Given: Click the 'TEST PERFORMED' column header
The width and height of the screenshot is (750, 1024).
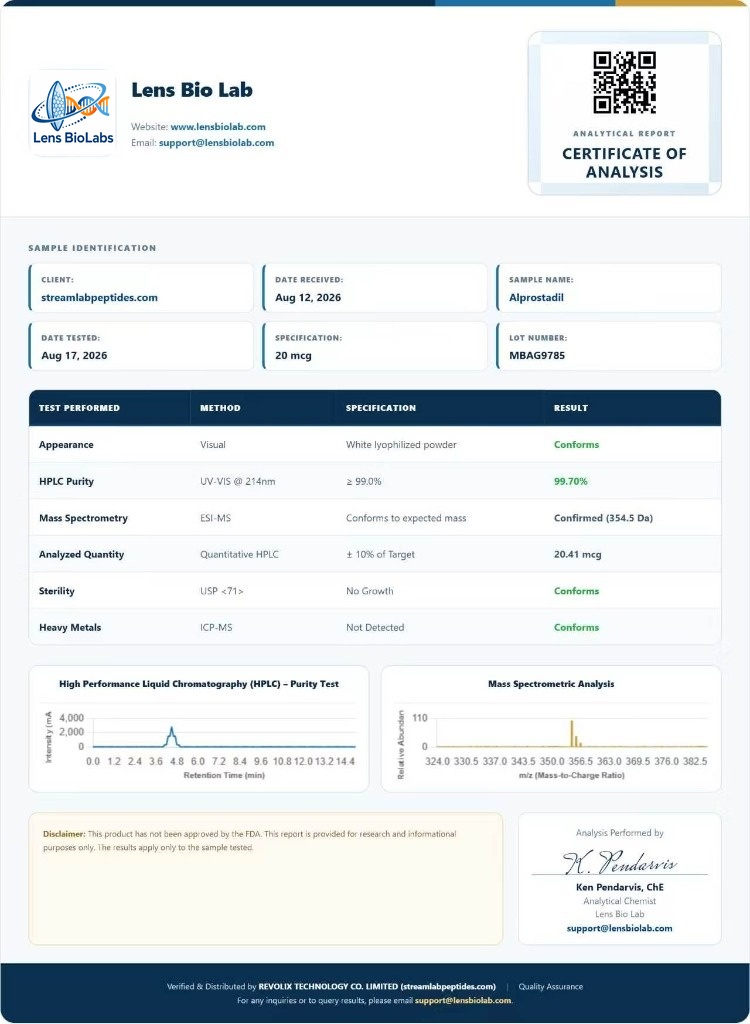Looking at the screenshot, I should tap(79, 408).
